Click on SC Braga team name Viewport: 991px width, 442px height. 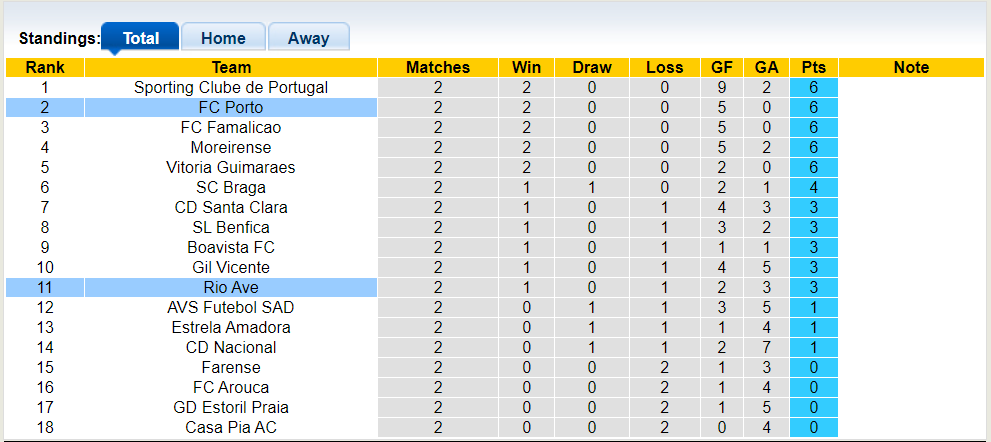click(231, 188)
